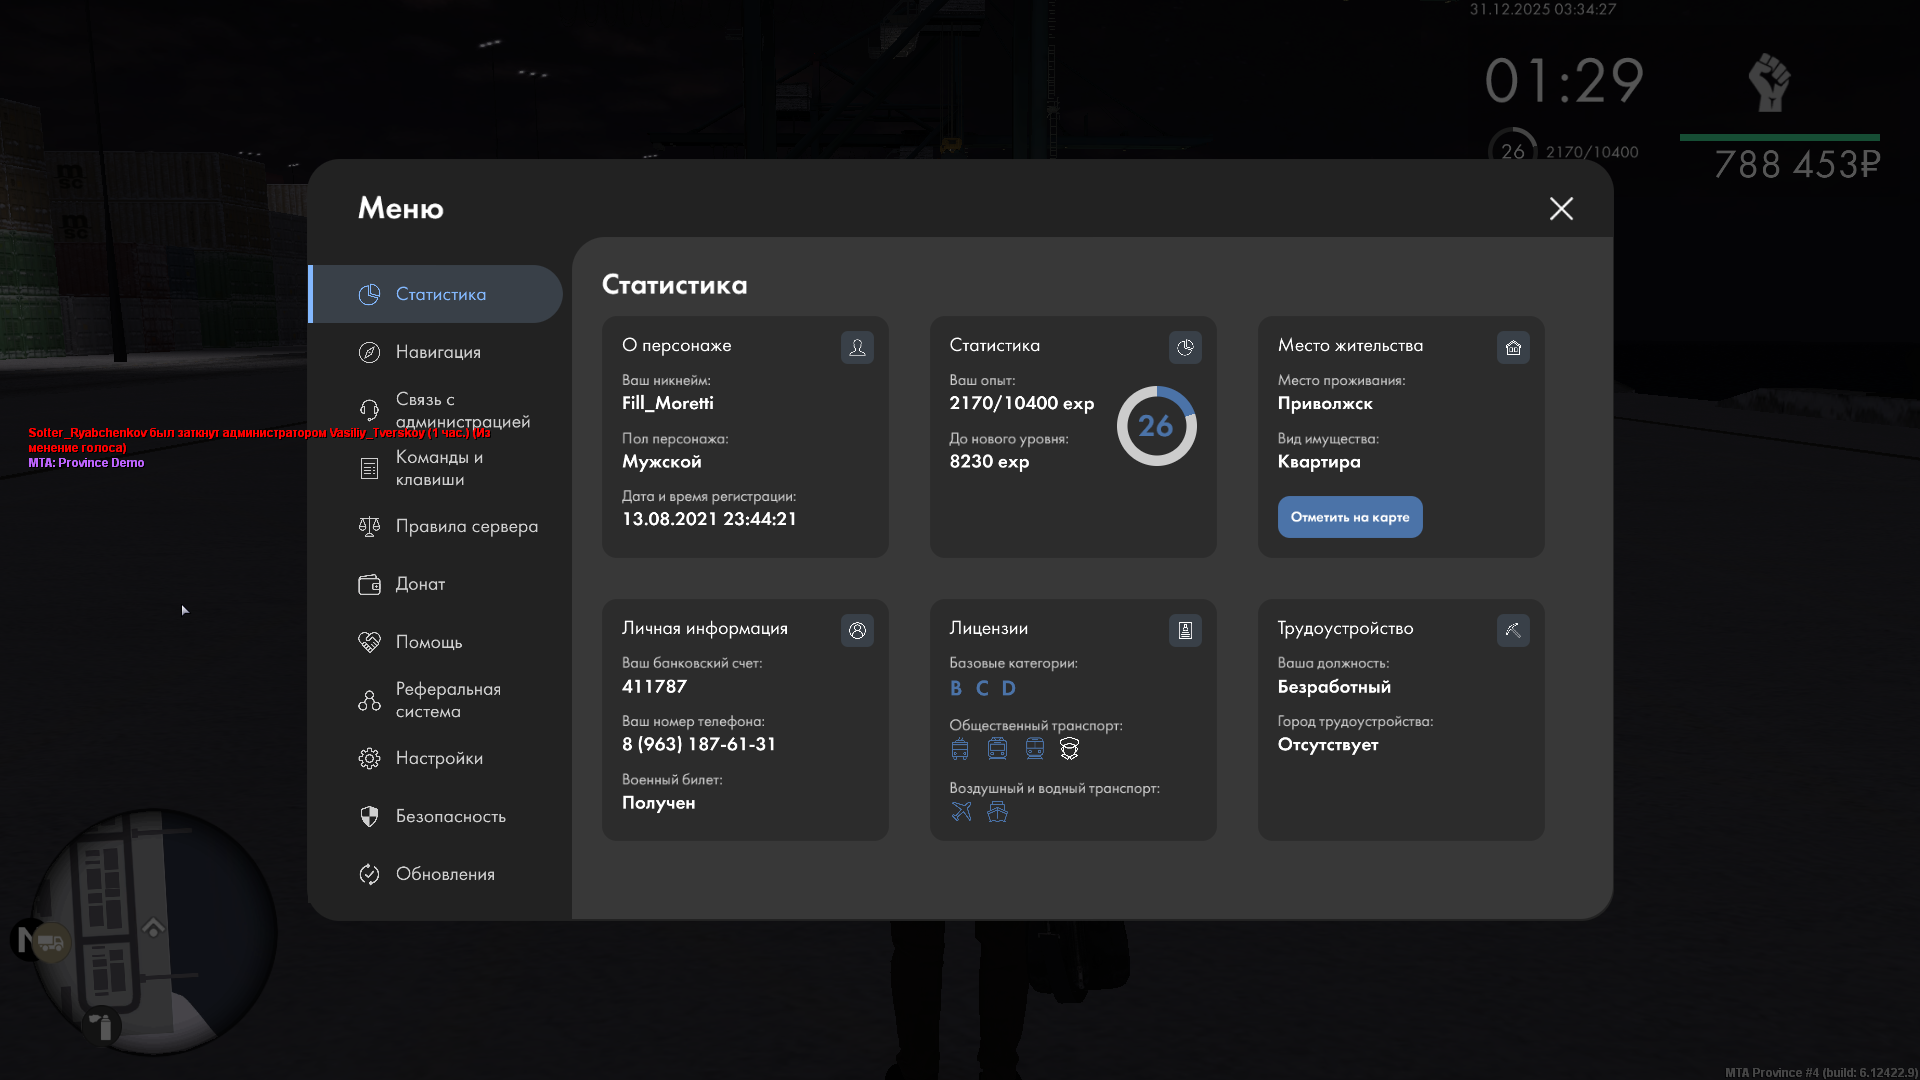This screenshot has height=1080, width=1920.
Task: Click the hammer icon in Трудоустройство card
Action: (x=1513, y=631)
